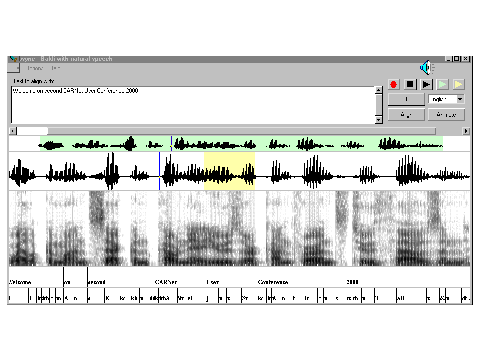This screenshot has width=480, height=360.
Task: Click the Align button
Action: coord(406,115)
